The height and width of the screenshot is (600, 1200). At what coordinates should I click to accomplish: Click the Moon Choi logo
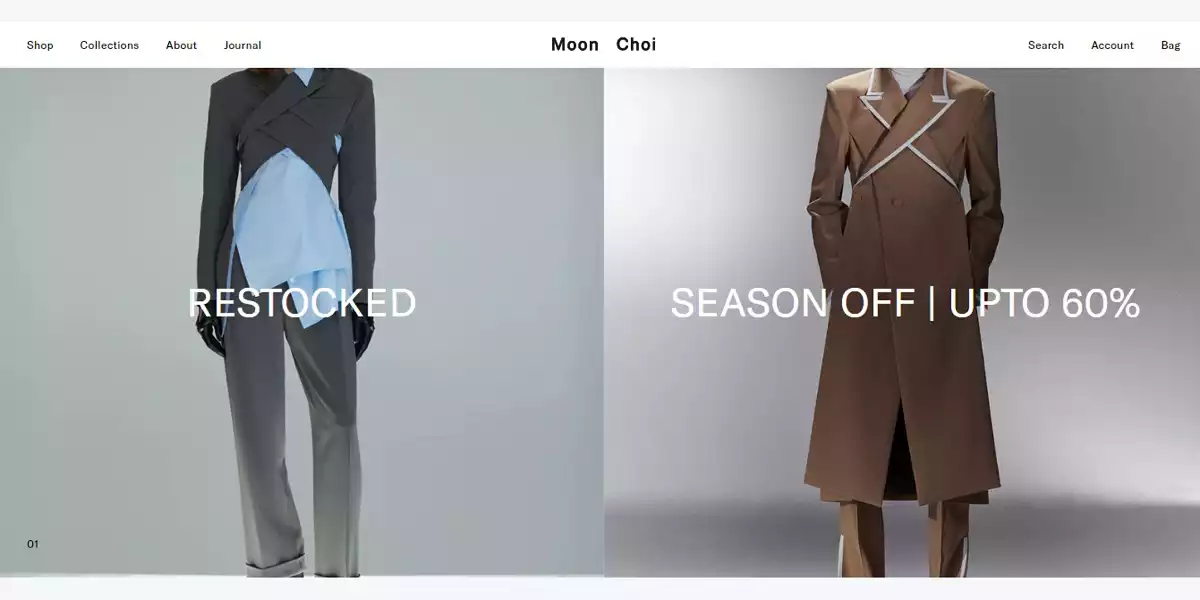pos(603,44)
